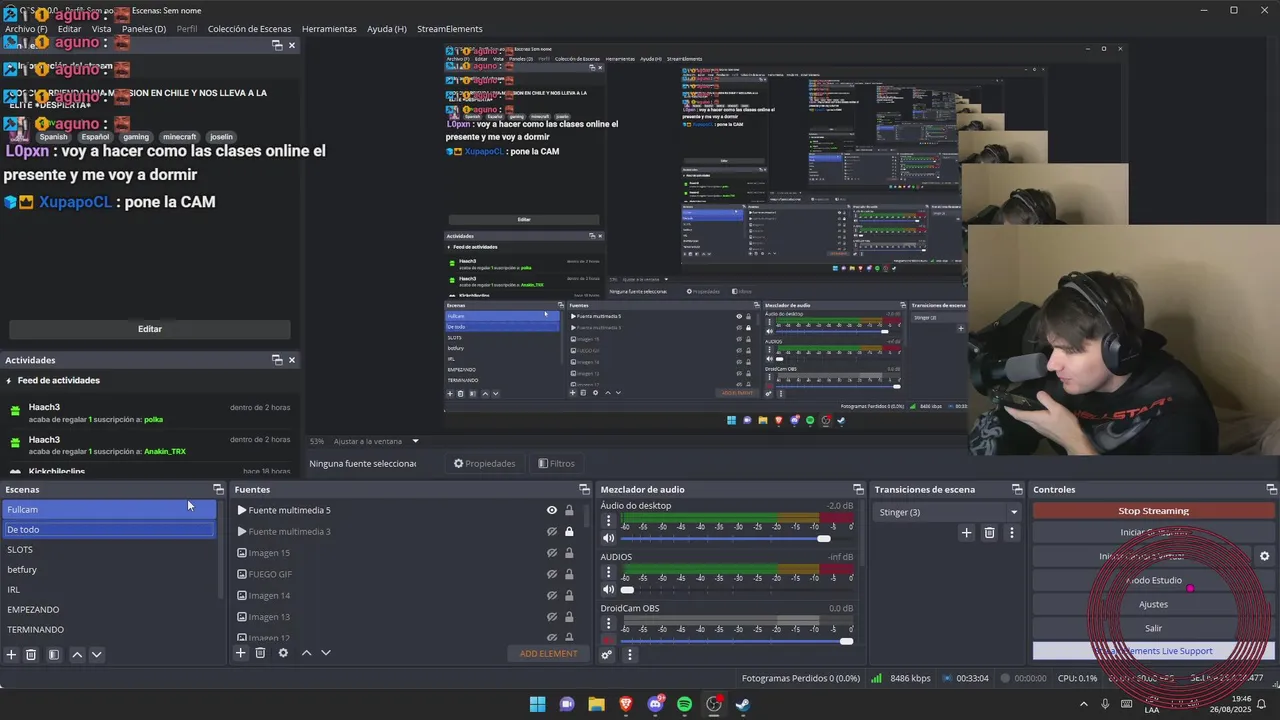Viewport: 1280px width, 720px height.
Task: Open the Colección de Escenas menu
Action: tap(250, 29)
